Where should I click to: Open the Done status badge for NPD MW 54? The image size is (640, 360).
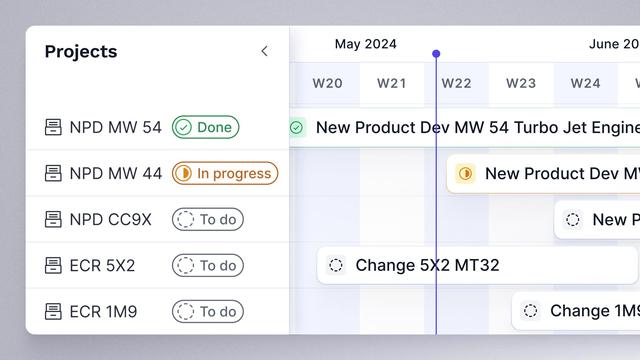[205, 127]
